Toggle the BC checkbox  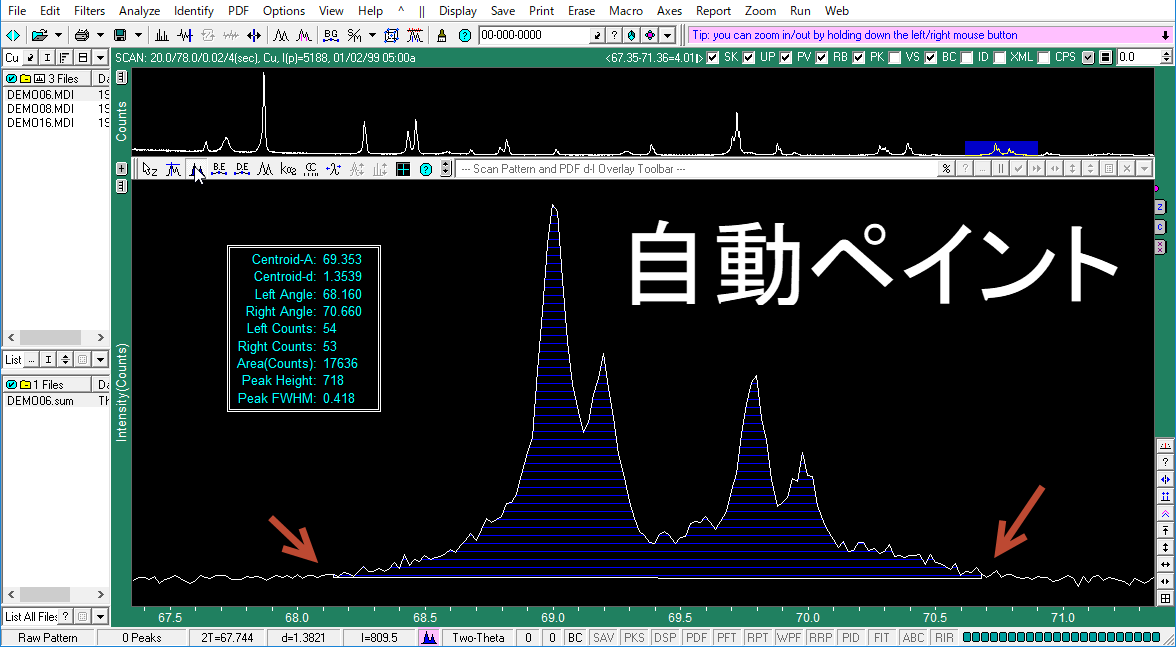[931, 57]
